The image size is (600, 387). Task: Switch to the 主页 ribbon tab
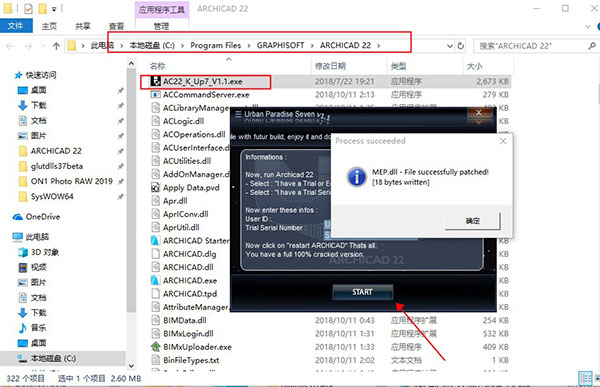click(x=49, y=26)
